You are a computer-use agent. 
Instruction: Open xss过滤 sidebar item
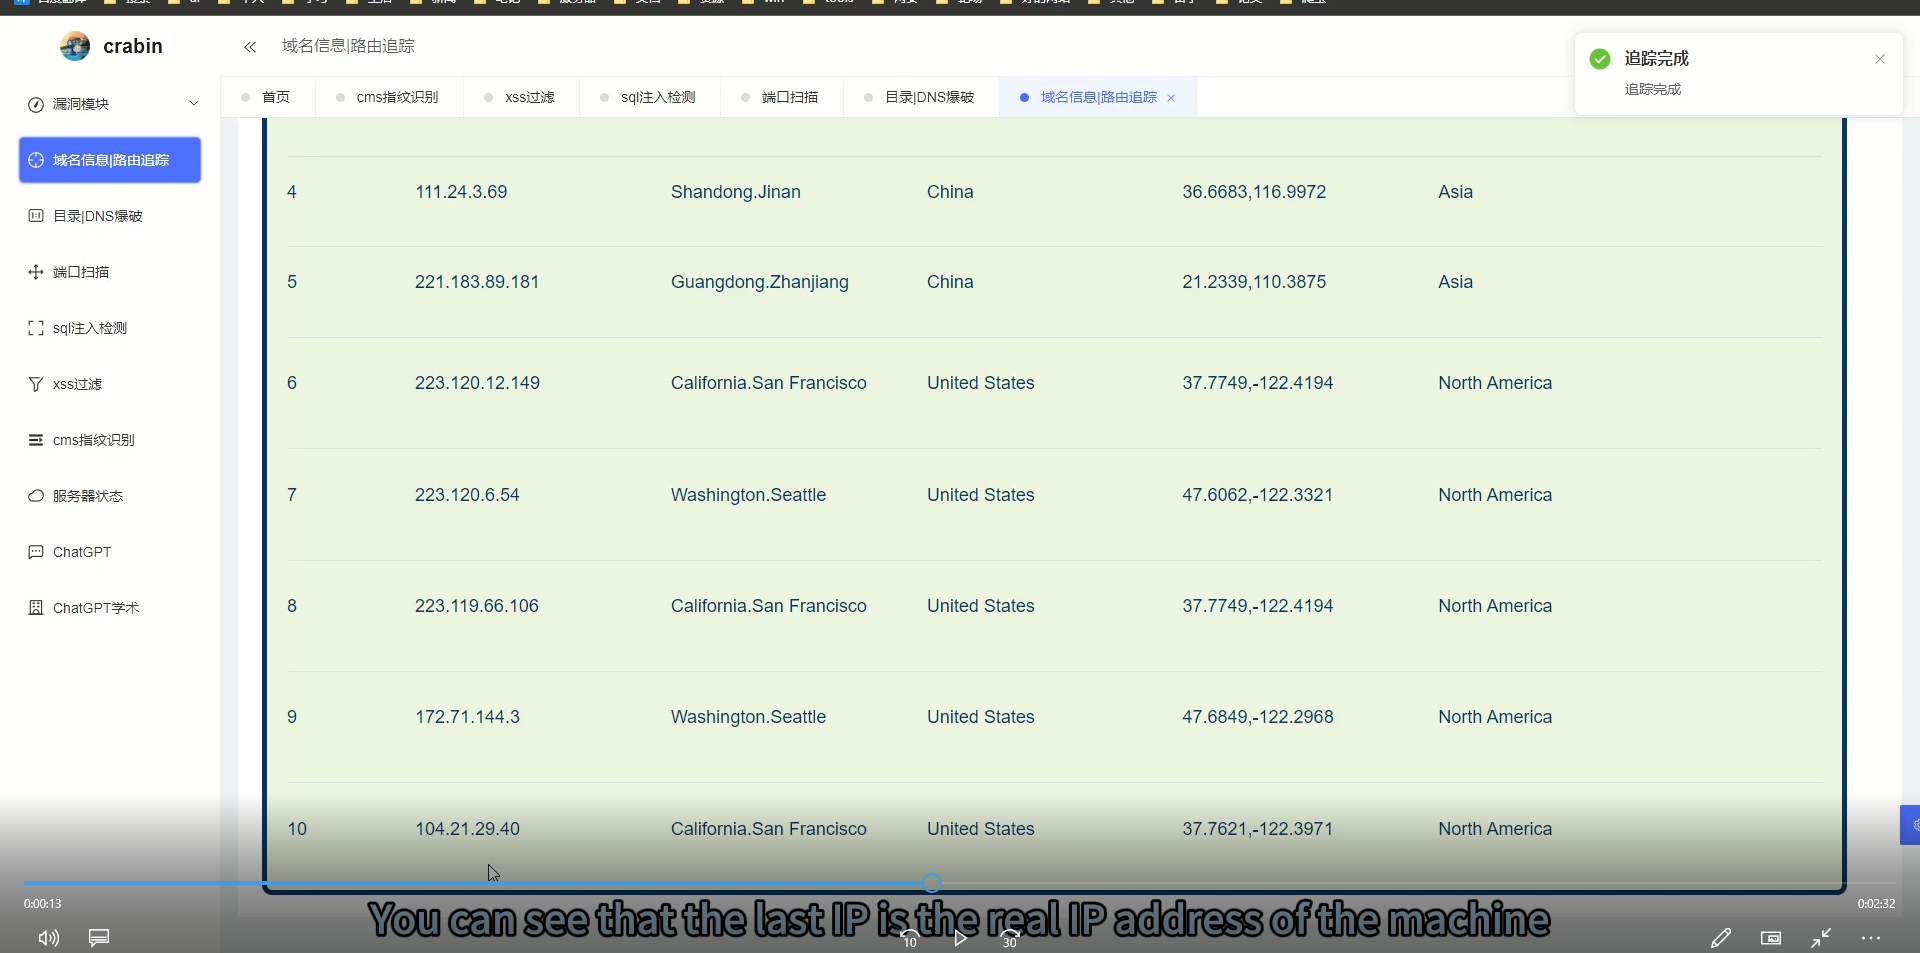click(x=110, y=384)
